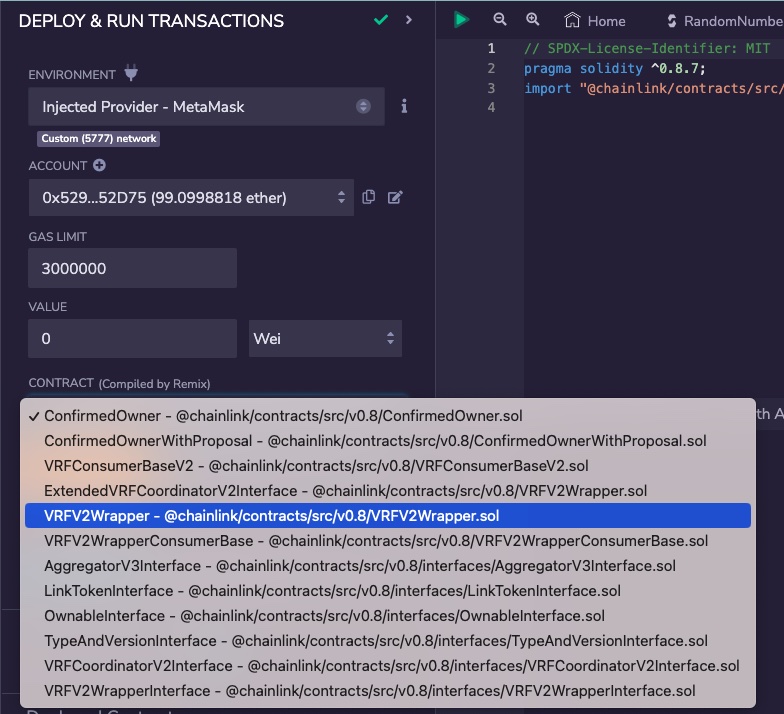Click the zoom out magnifier icon
This screenshot has width=784, height=714.
(500, 19)
